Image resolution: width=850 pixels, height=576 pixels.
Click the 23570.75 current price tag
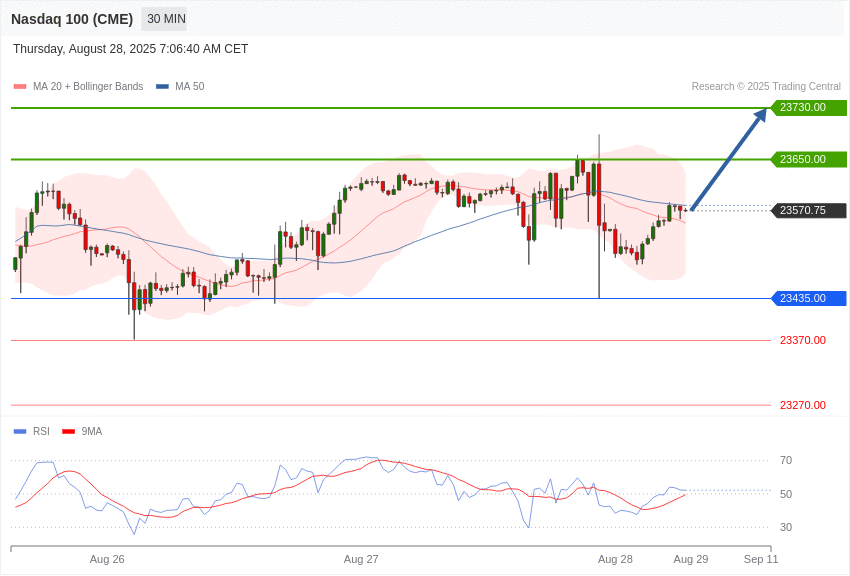[x=808, y=210]
